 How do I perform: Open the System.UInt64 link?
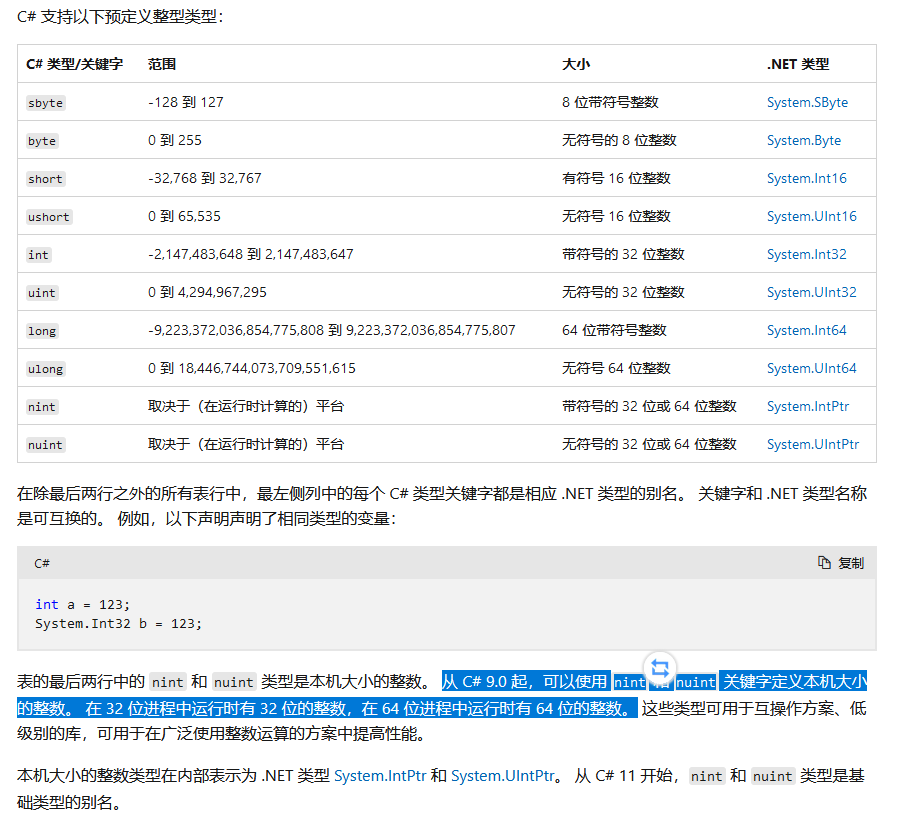(812, 368)
